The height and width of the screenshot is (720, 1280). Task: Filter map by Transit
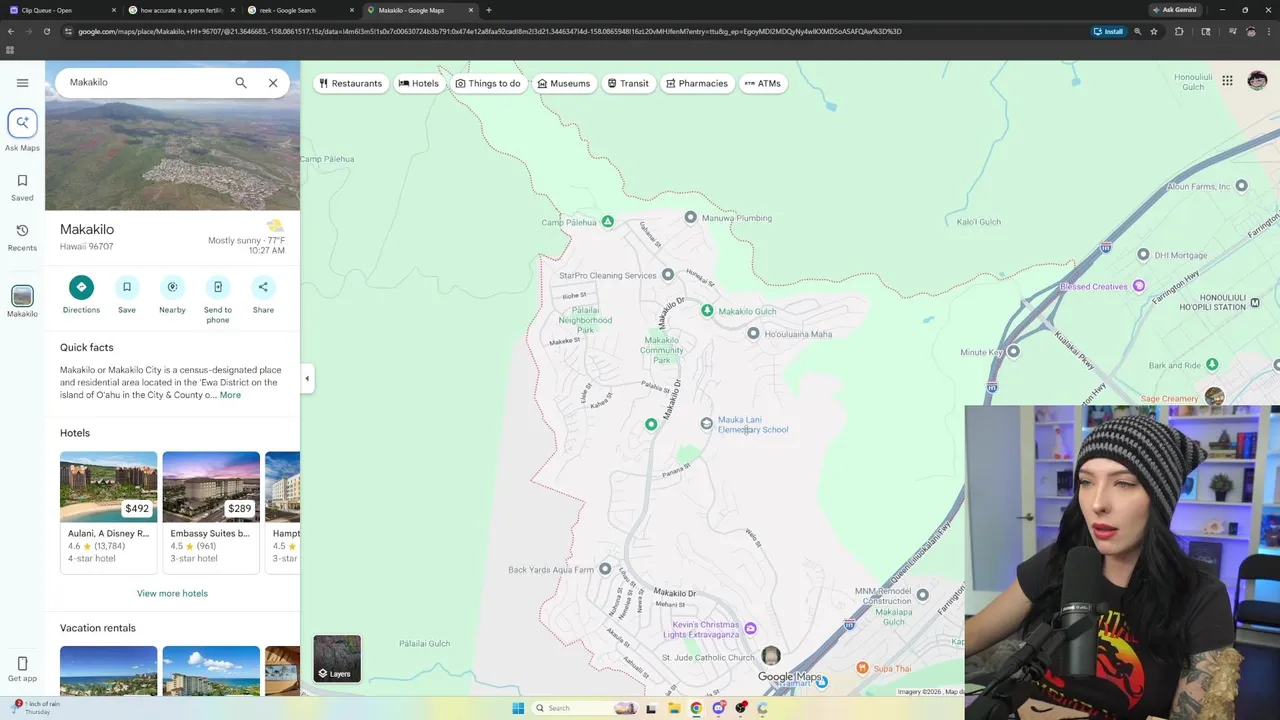coord(628,83)
